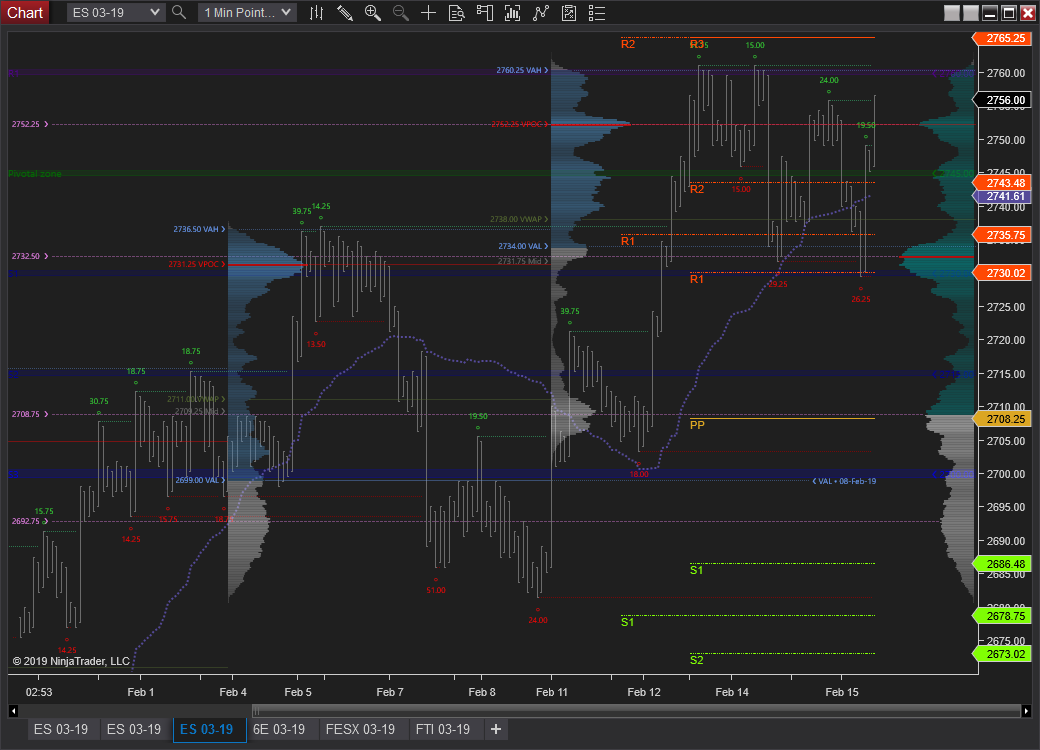Image resolution: width=1040 pixels, height=750 pixels.
Task: Click the 2765.25 orange price marker
Action: [x=1002, y=38]
